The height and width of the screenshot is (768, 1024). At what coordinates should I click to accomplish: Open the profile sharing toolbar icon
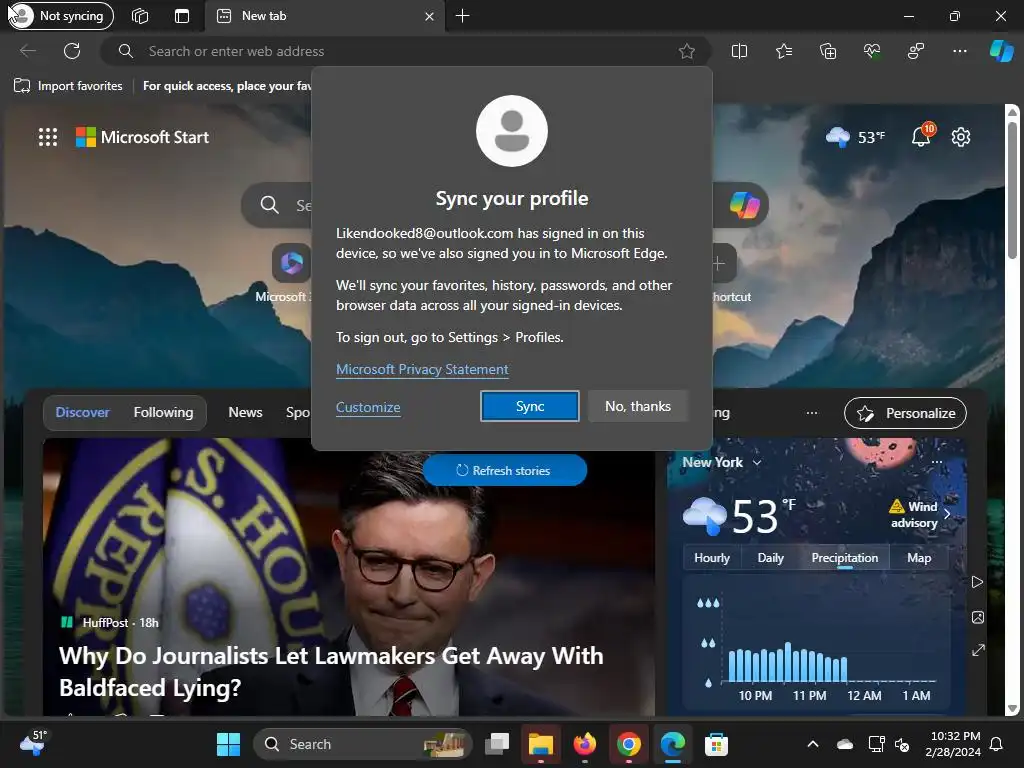(x=916, y=51)
